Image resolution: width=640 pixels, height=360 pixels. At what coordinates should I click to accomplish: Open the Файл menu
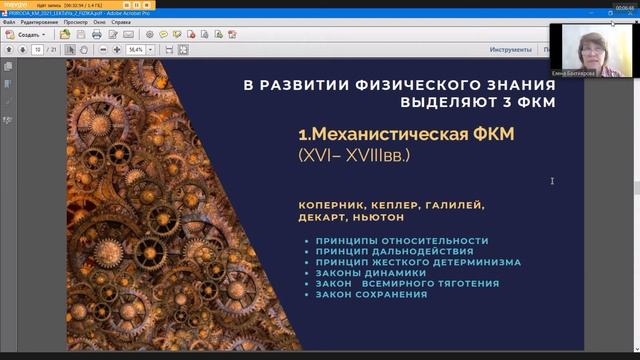tap(9, 22)
